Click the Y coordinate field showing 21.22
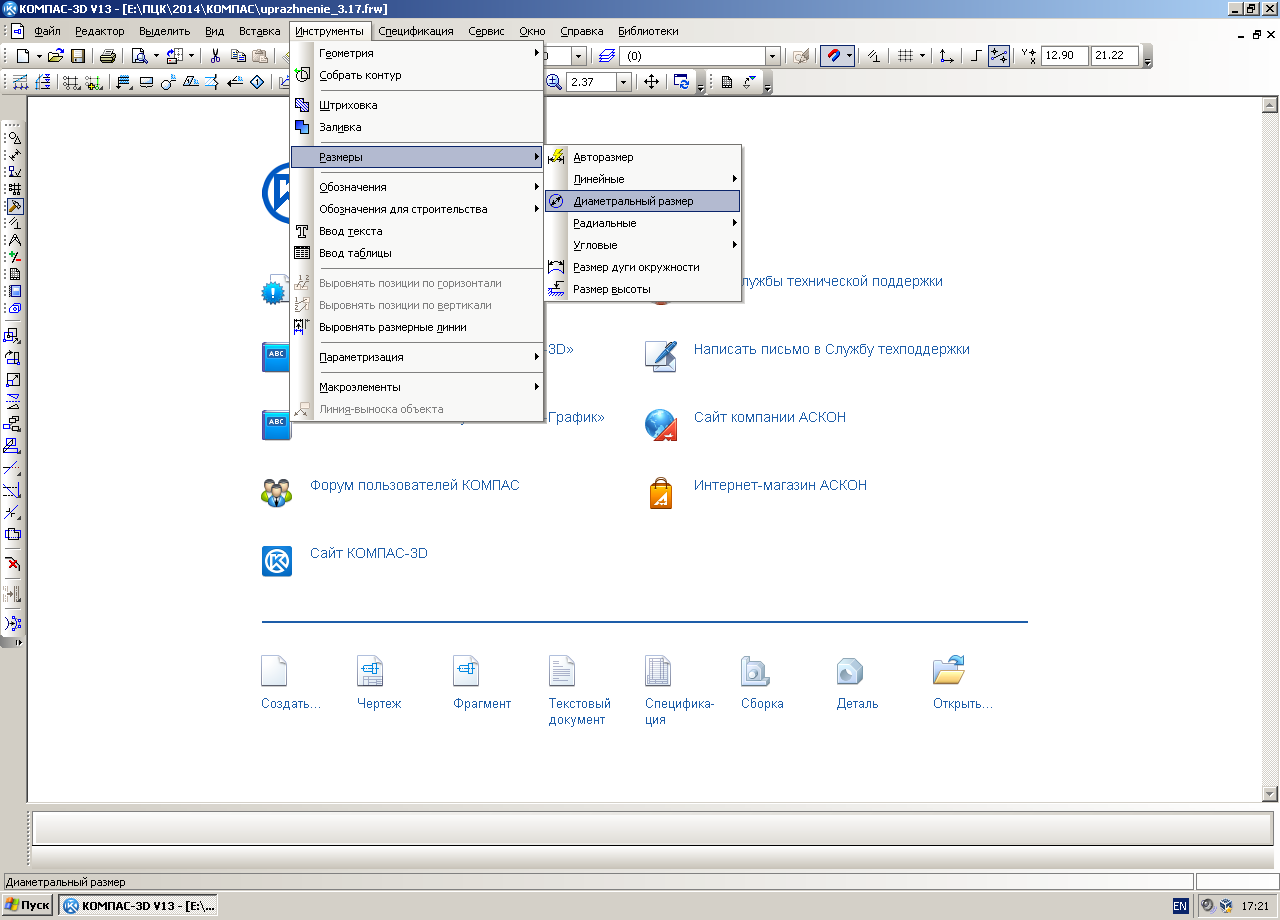The width and height of the screenshot is (1280, 920). (x=1115, y=56)
